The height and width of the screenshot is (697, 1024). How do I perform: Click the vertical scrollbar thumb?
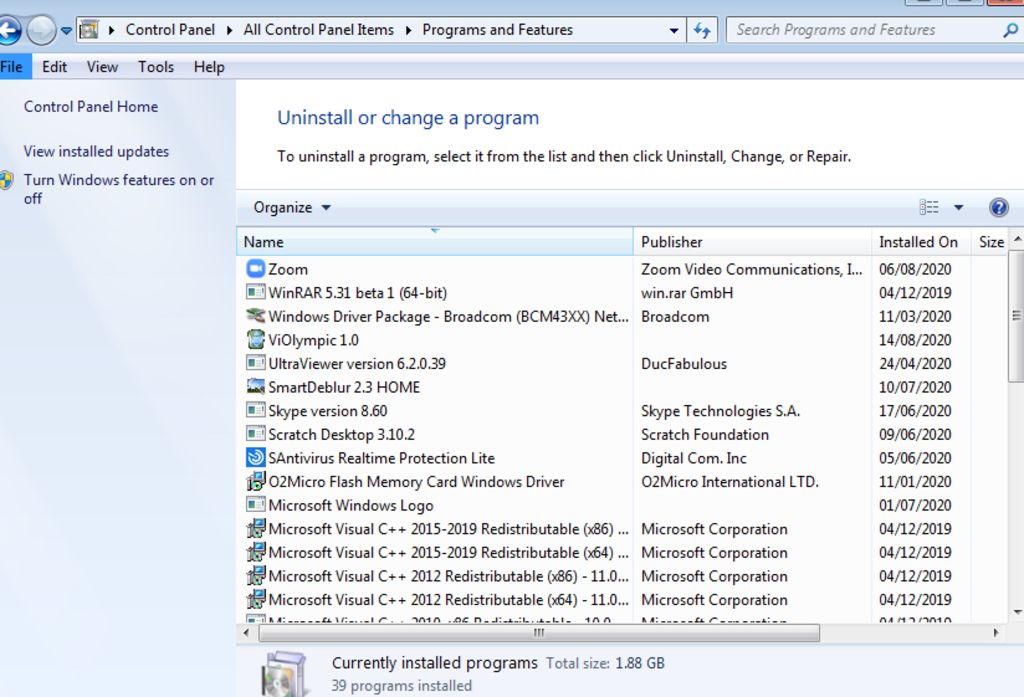point(1016,316)
